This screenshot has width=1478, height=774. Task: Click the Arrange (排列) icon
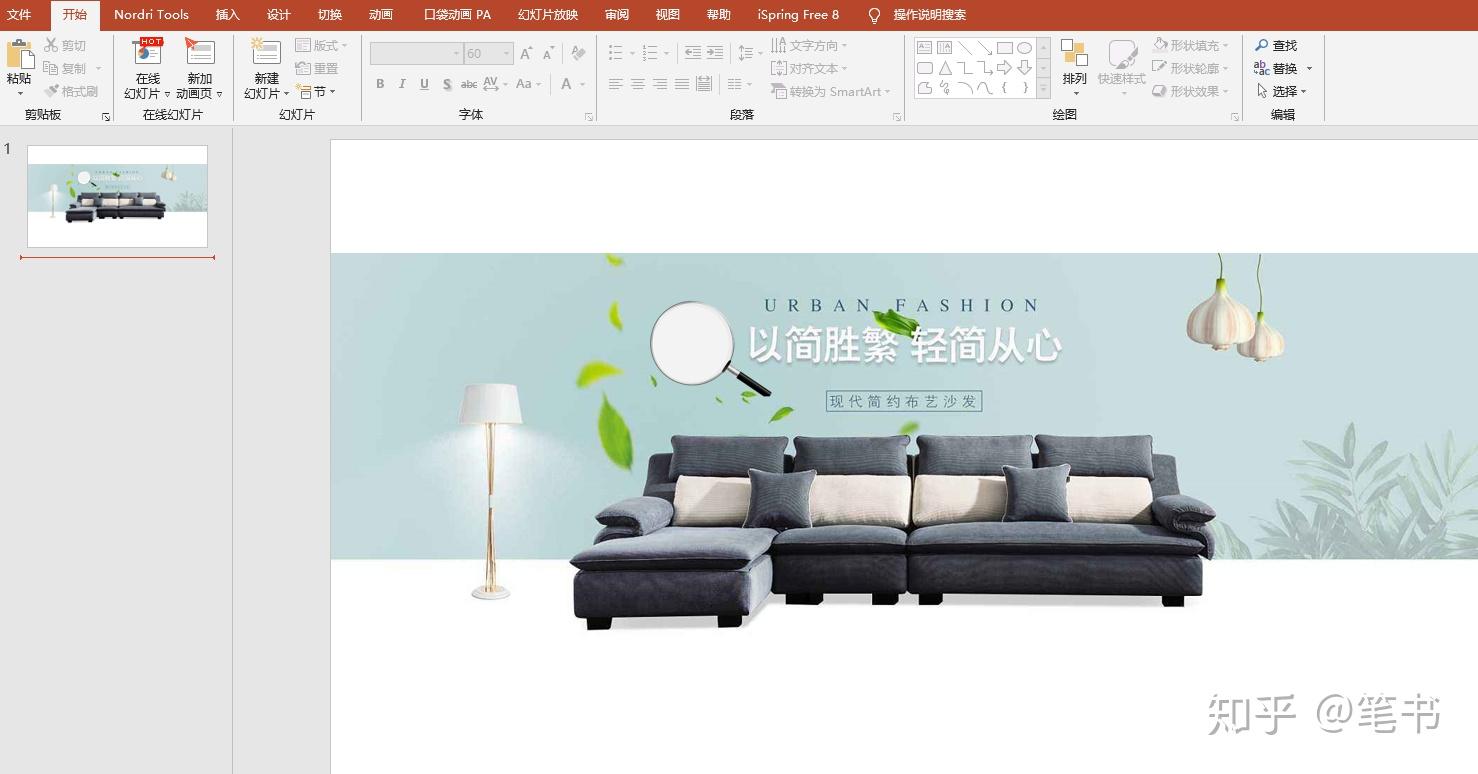pyautogui.click(x=1074, y=54)
